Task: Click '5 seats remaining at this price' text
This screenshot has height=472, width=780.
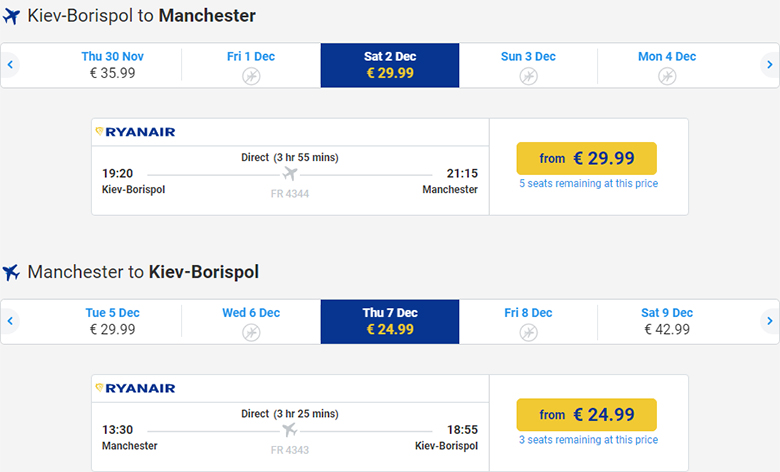Action: tap(588, 184)
